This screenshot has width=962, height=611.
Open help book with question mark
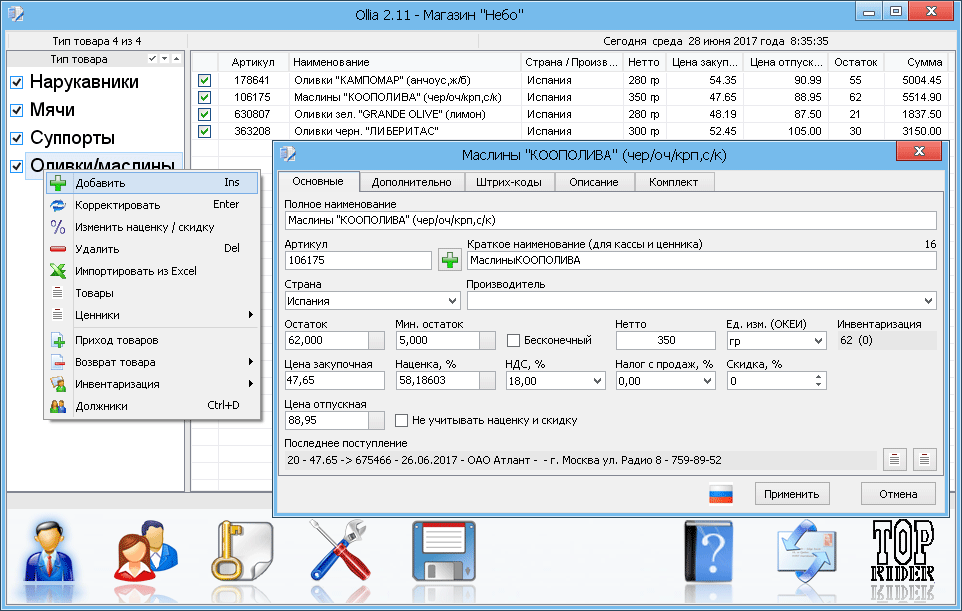(x=709, y=552)
